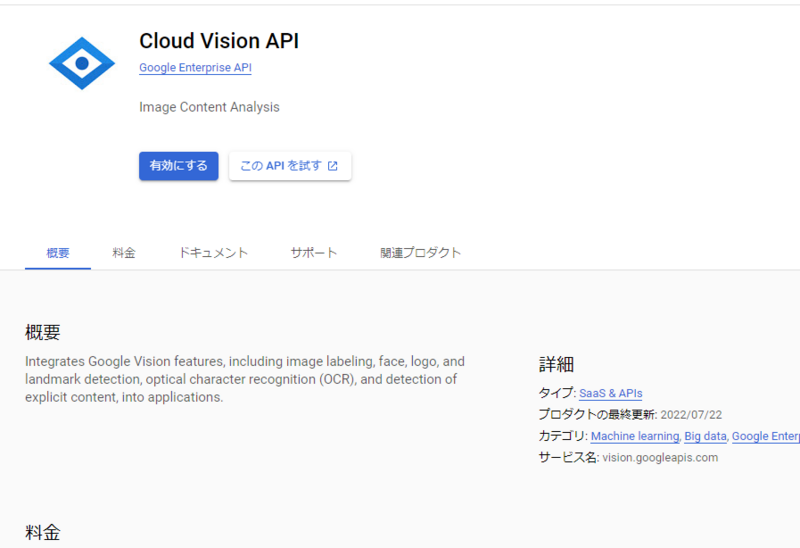Image resolution: width=800 pixels, height=548 pixels.
Task: Click the Cloud Vision API title text
Action: pyautogui.click(x=219, y=41)
